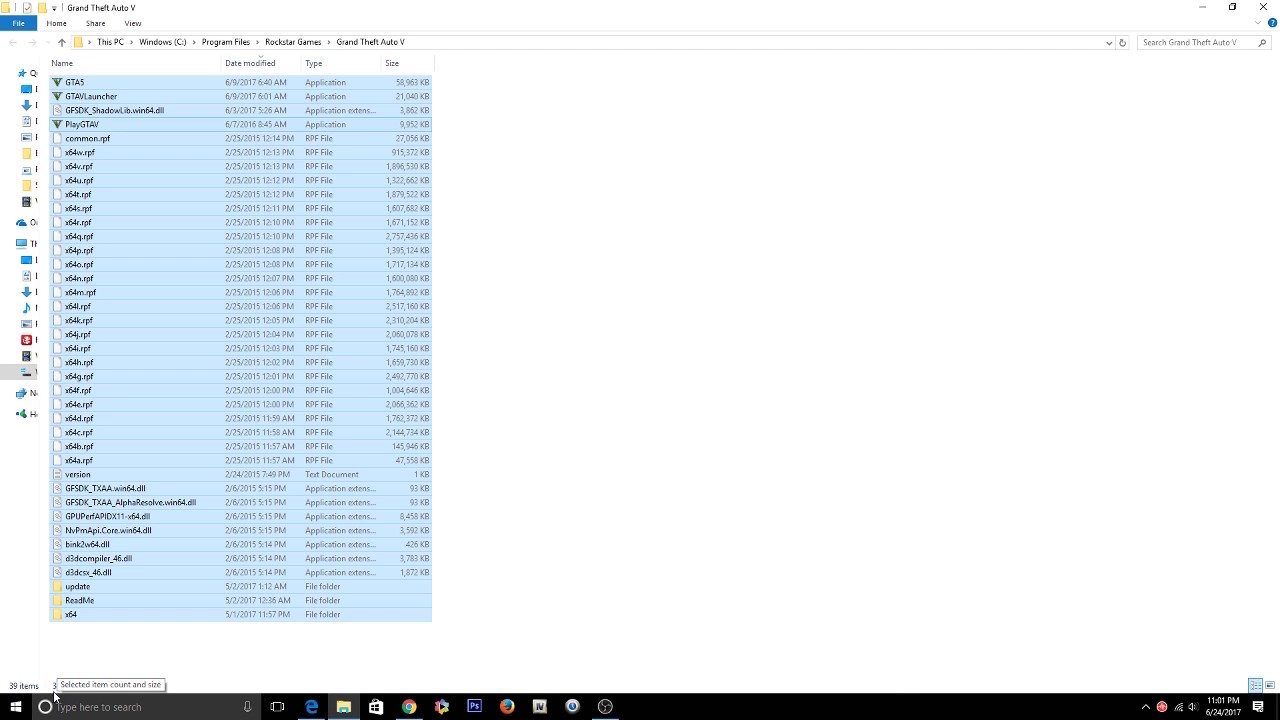The height and width of the screenshot is (720, 1280).
Task: Click the network signal strength indicator
Action: (1179, 707)
